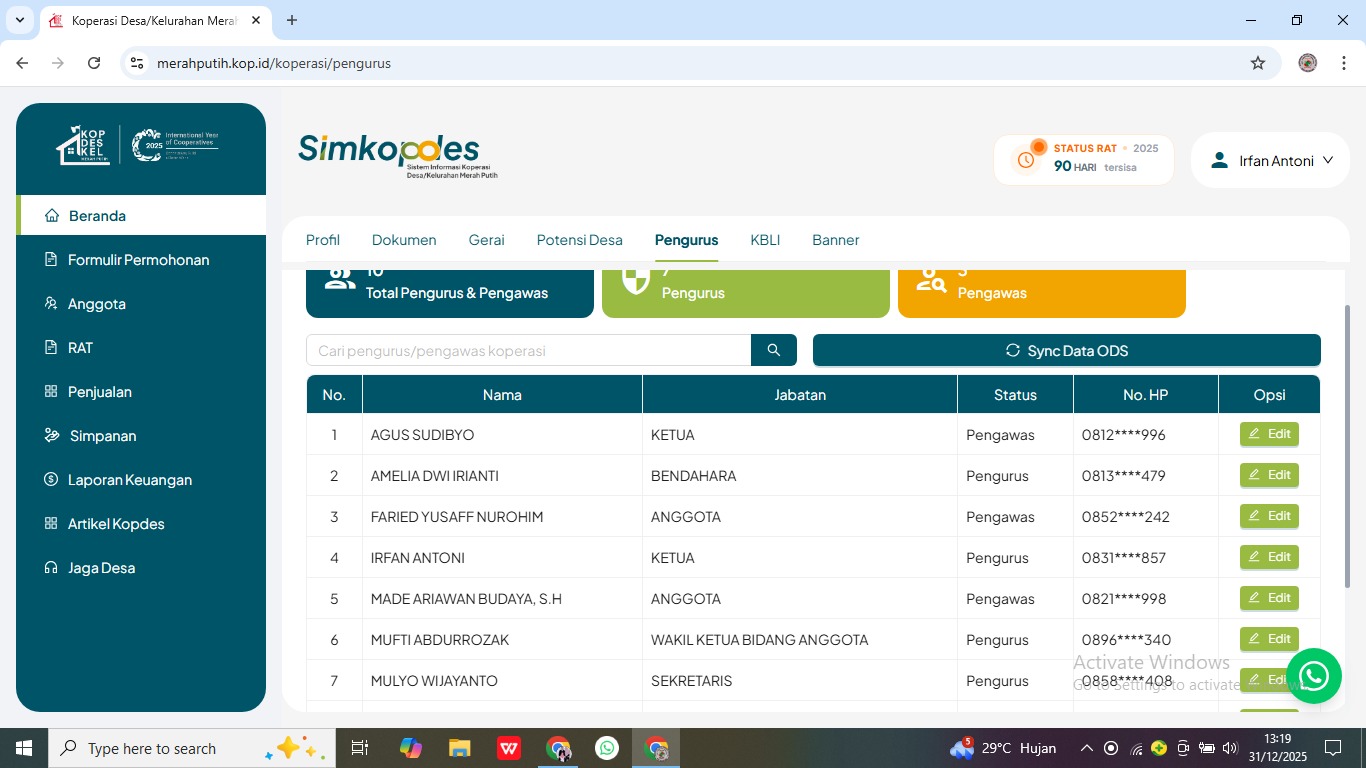This screenshot has height=768, width=1366.
Task: Bookmark this page with the star icon
Action: click(1257, 63)
